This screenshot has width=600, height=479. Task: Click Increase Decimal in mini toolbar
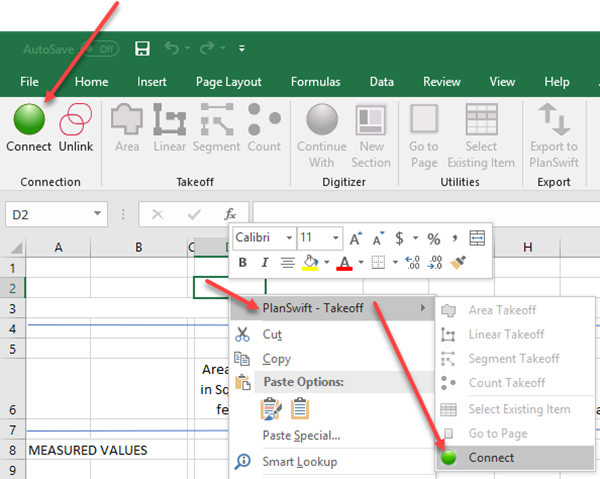tap(412, 262)
